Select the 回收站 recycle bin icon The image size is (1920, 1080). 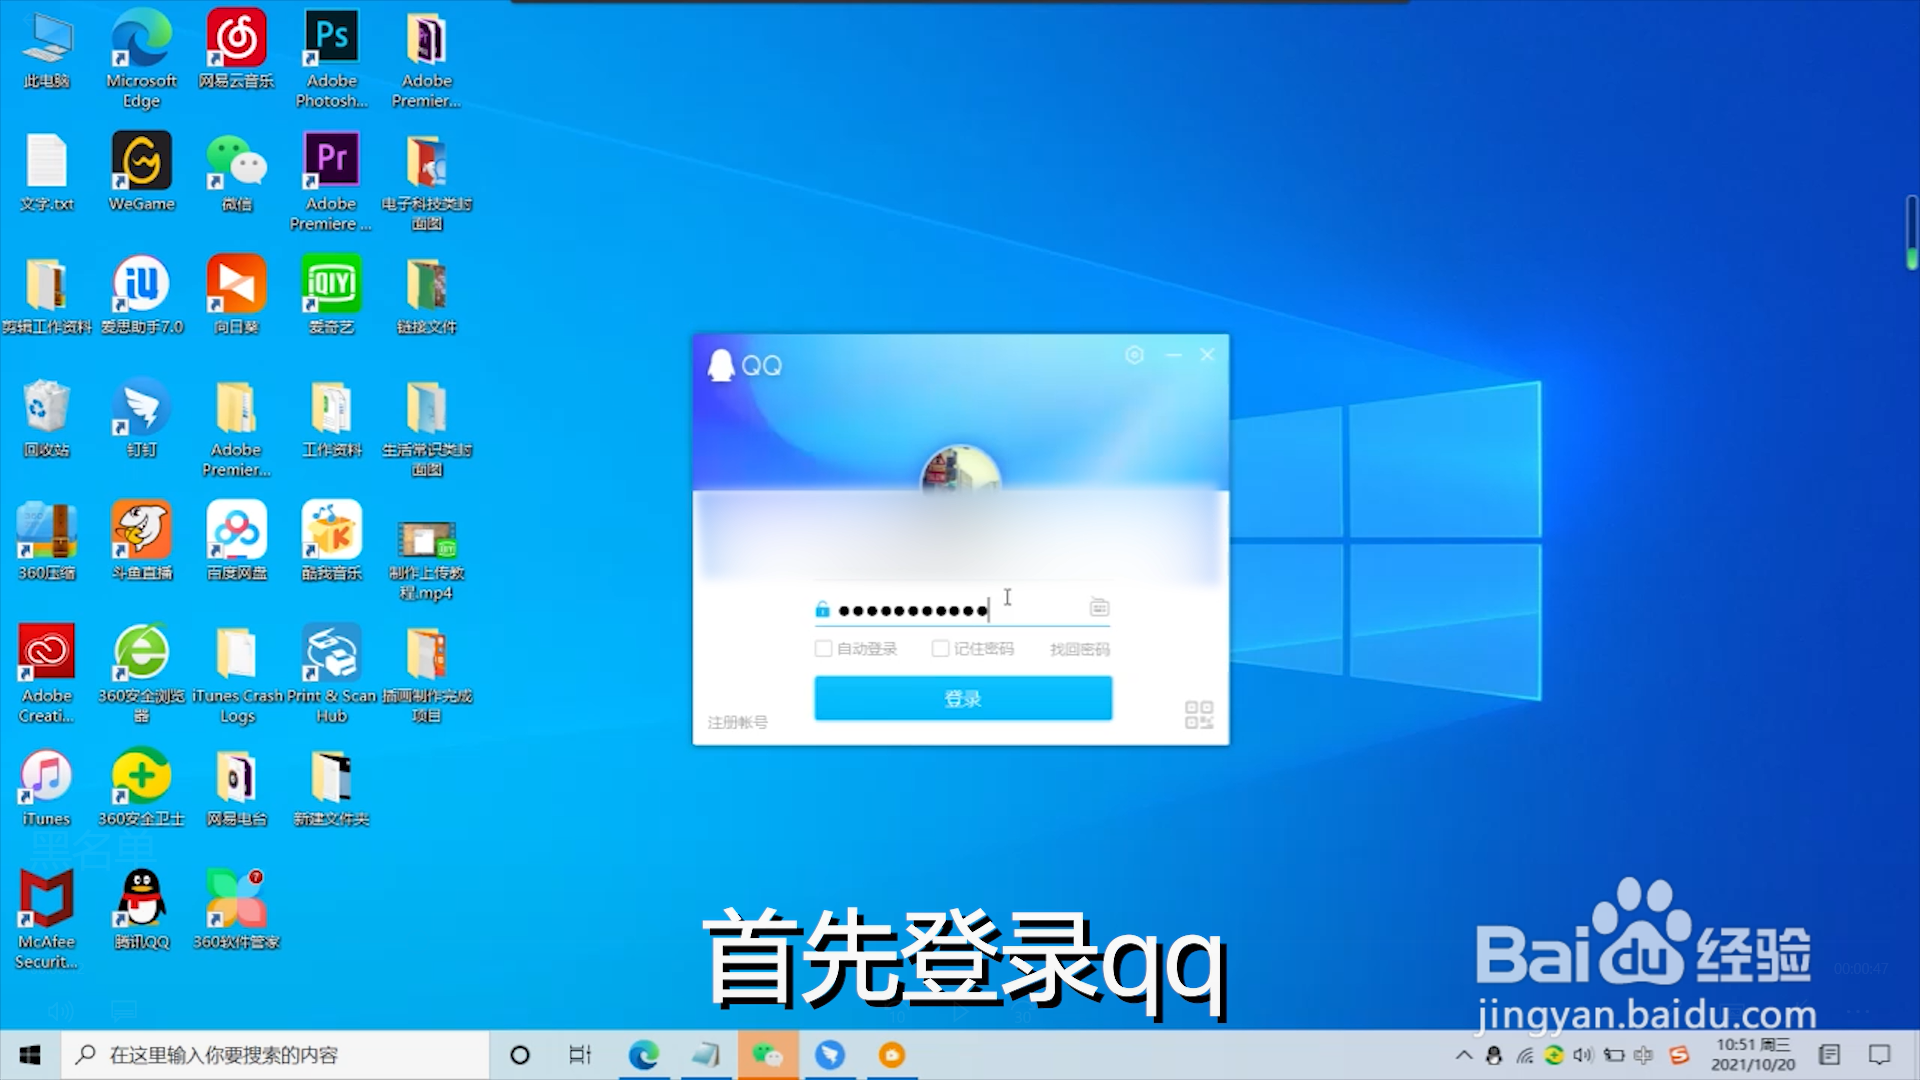coord(46,418)
